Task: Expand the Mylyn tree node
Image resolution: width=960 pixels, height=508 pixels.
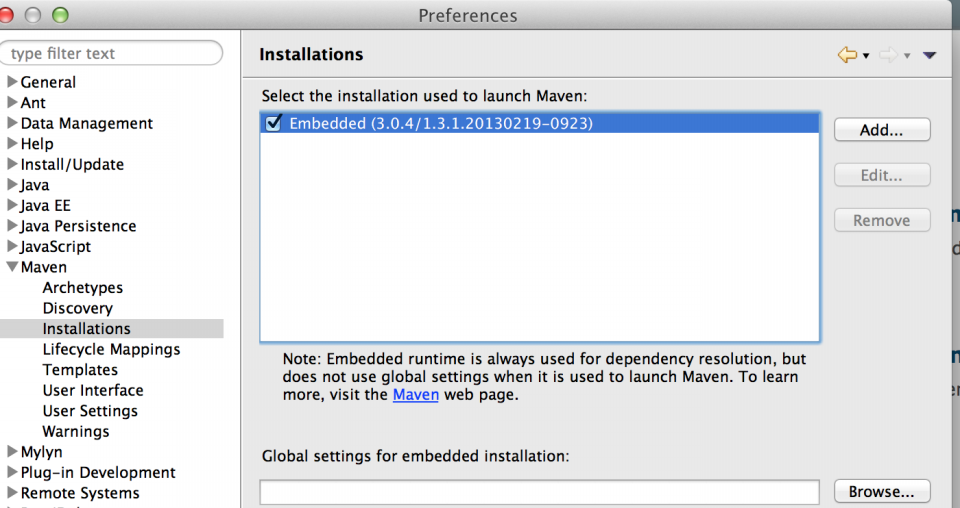Action: coord(12,452)
